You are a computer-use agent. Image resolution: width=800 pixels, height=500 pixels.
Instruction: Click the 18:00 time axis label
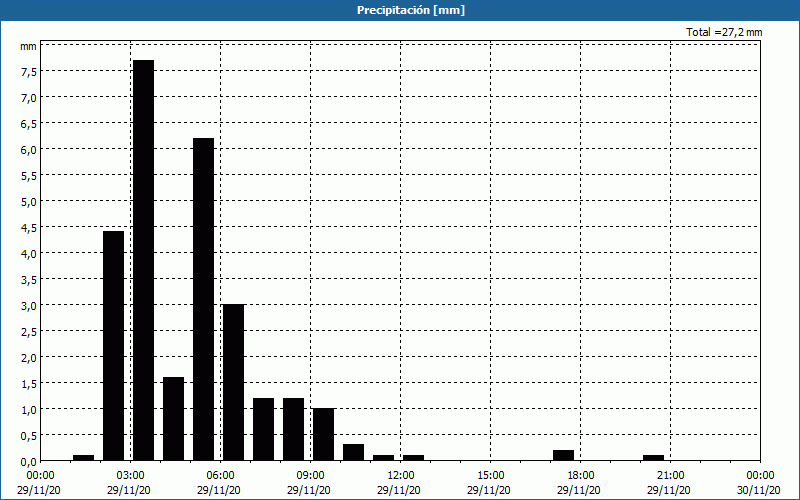click(581, 476)
